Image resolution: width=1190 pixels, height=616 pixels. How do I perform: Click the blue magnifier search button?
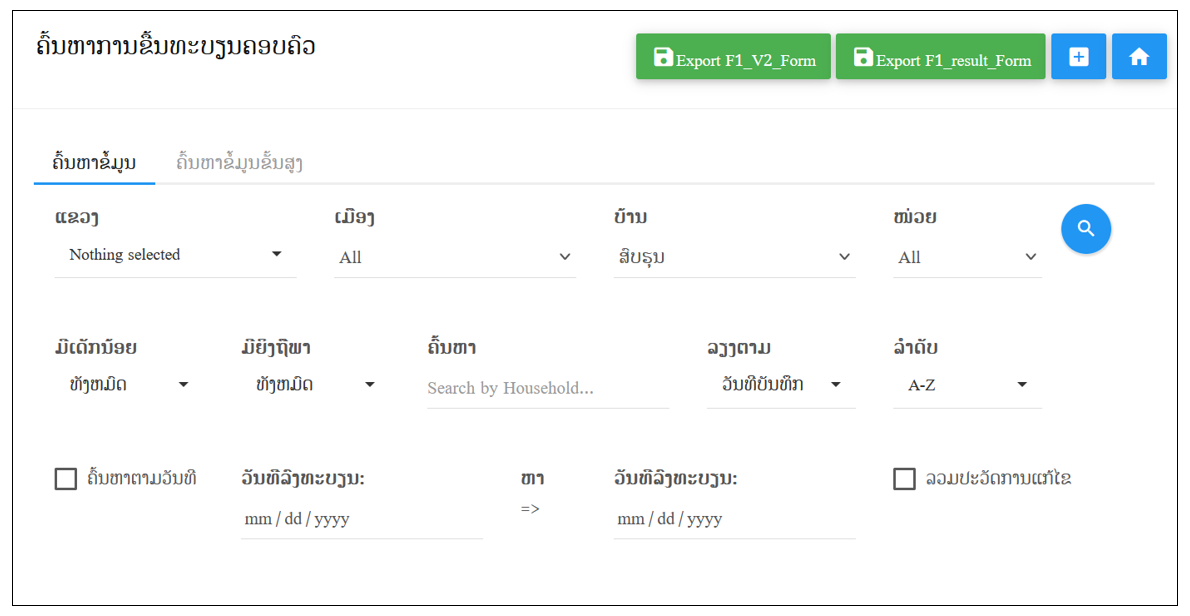(x=1085, y=228)
